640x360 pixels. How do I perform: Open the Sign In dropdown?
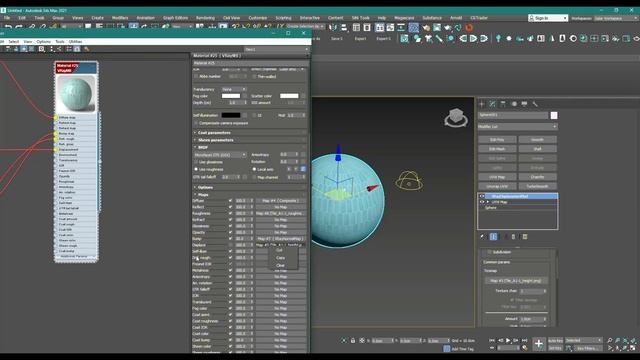click(548, 18)
